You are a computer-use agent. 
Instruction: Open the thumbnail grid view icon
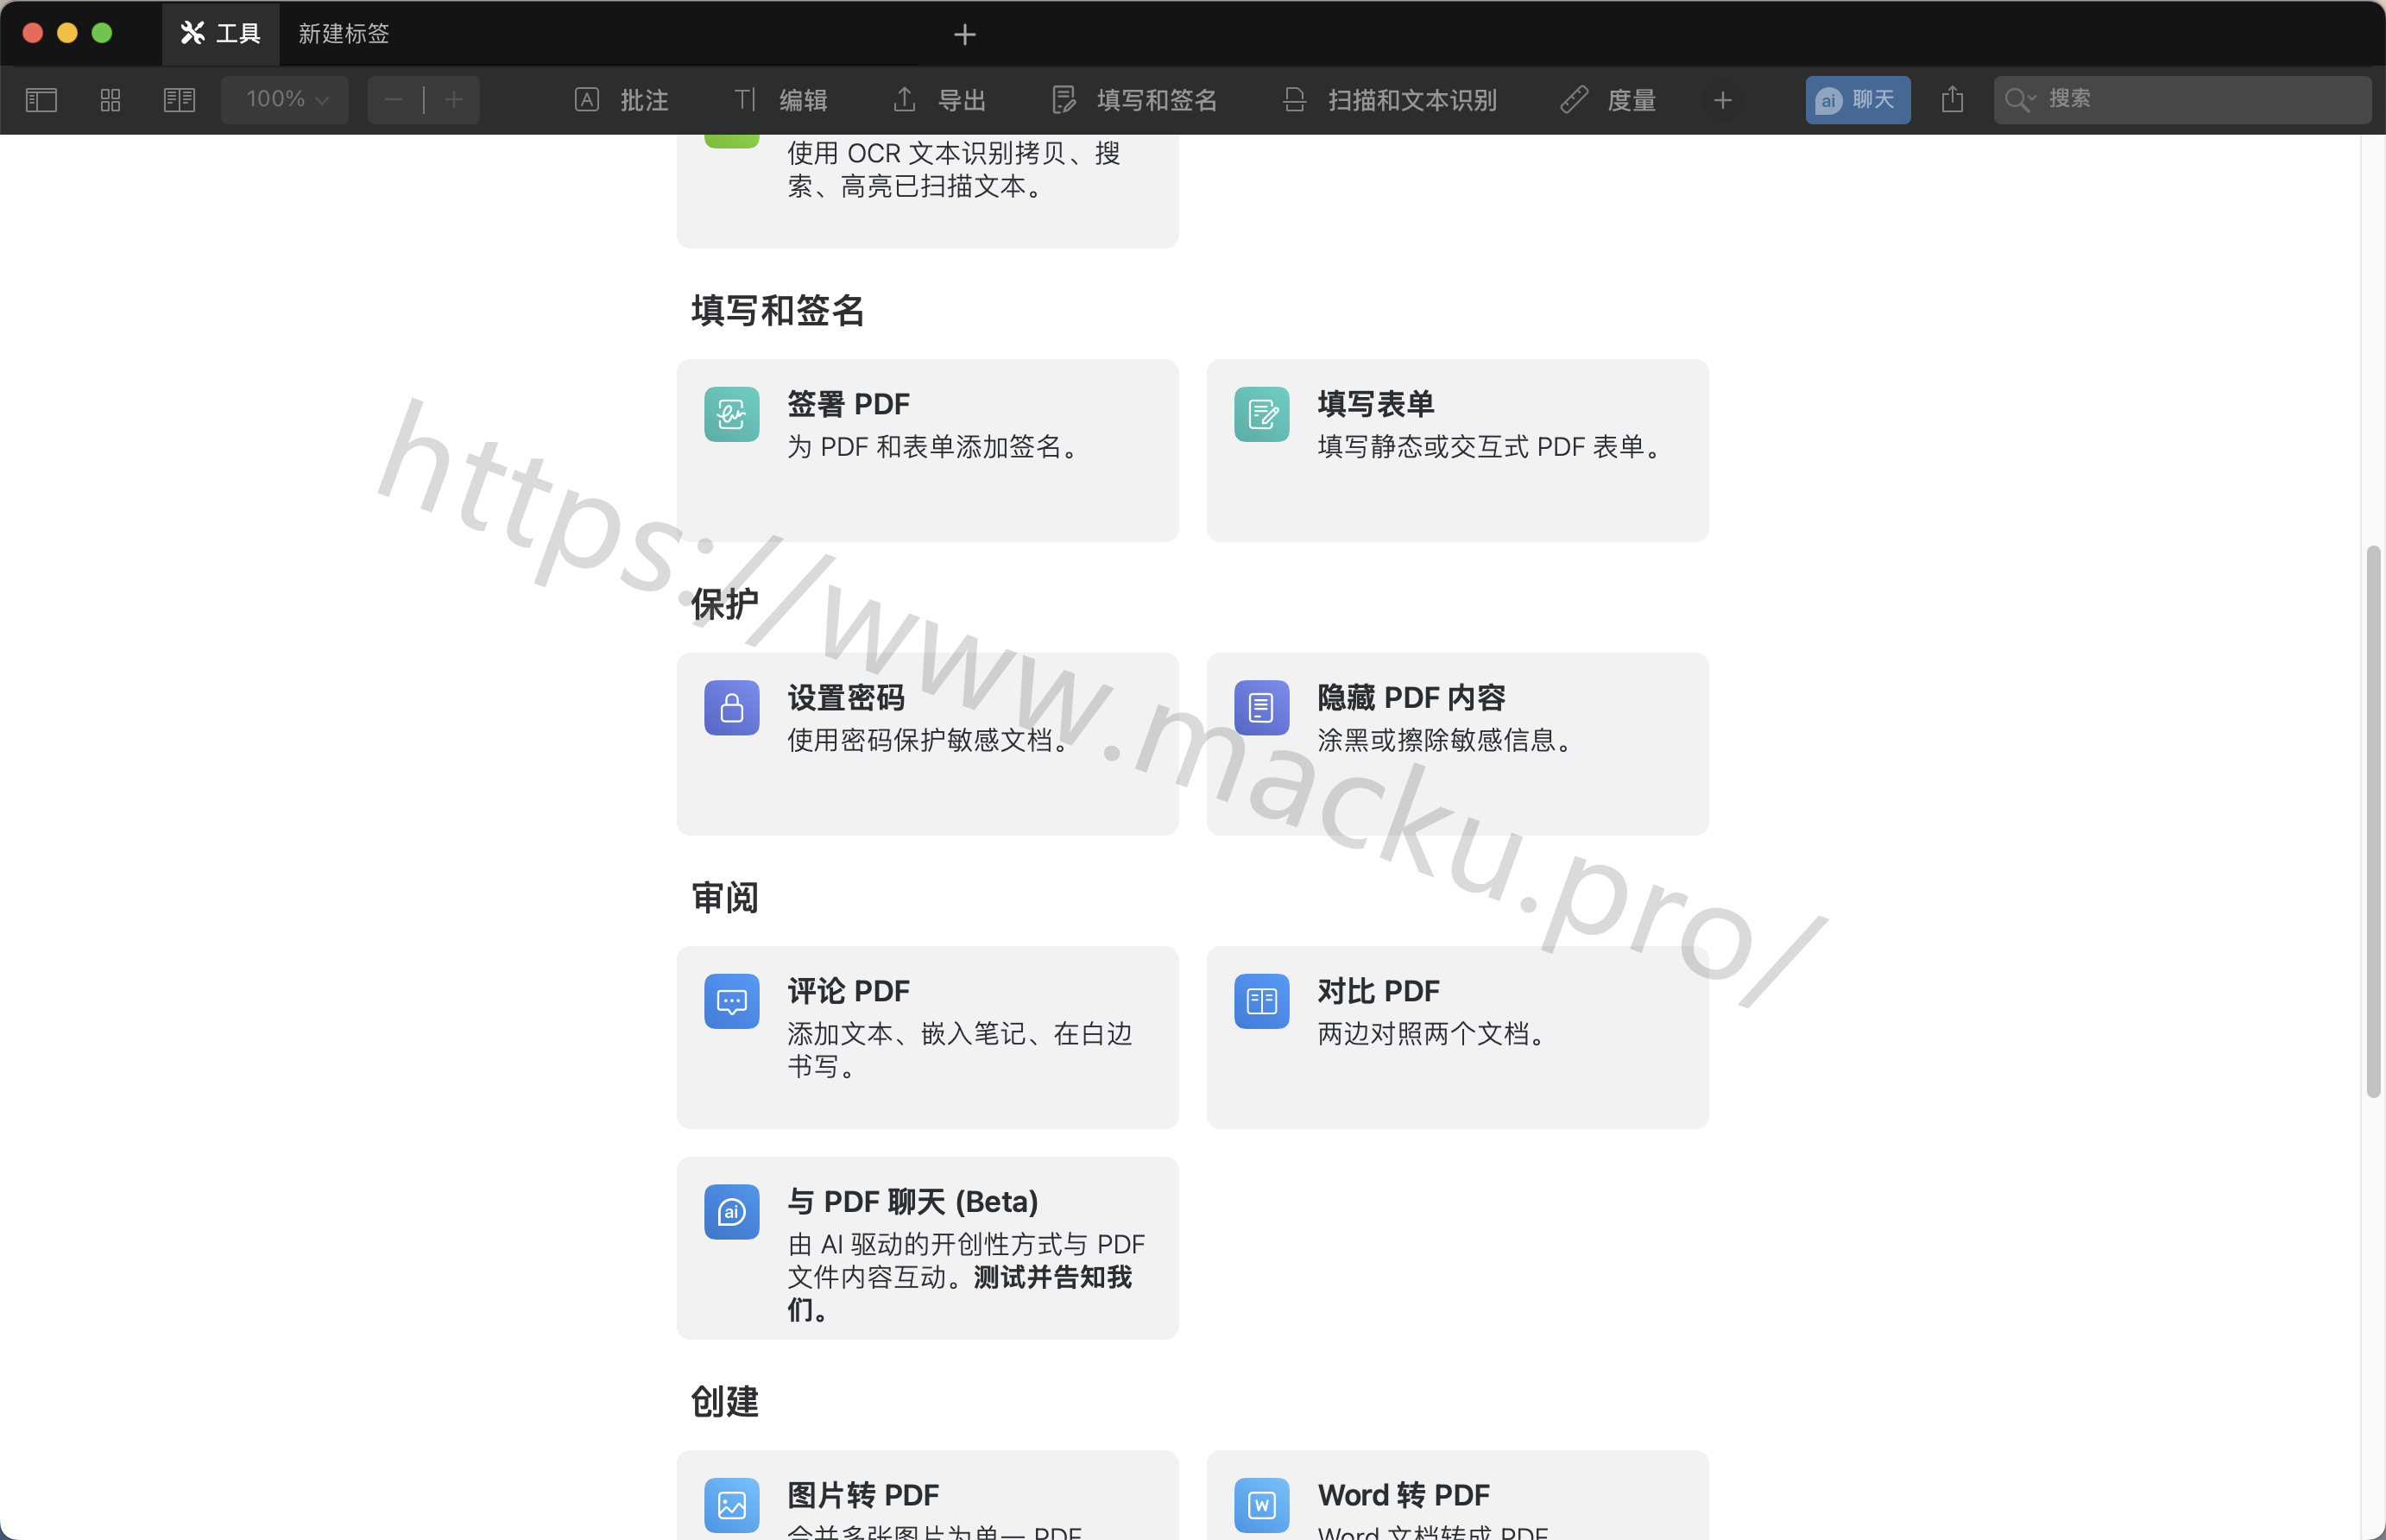(110, 100)
